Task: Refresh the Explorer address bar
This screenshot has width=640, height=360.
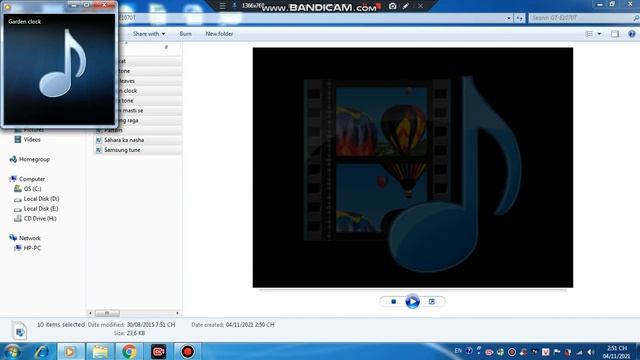Action: coord(519,18)
